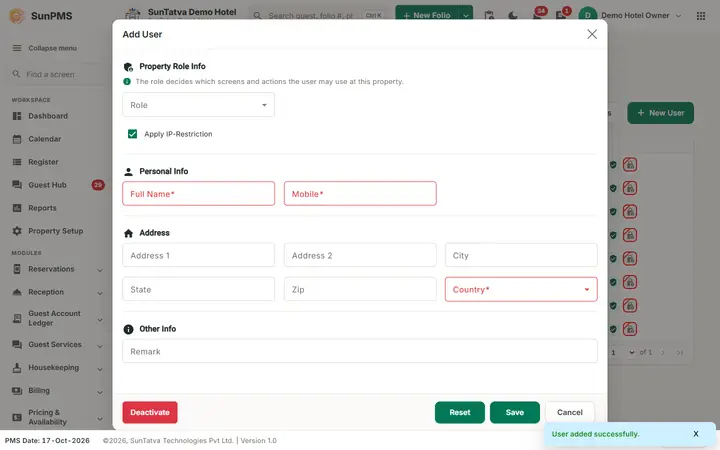The width and height of the screenshot is (720, 450).
Task: Click the Housekeeping module icon
Action: click(17, 368)
